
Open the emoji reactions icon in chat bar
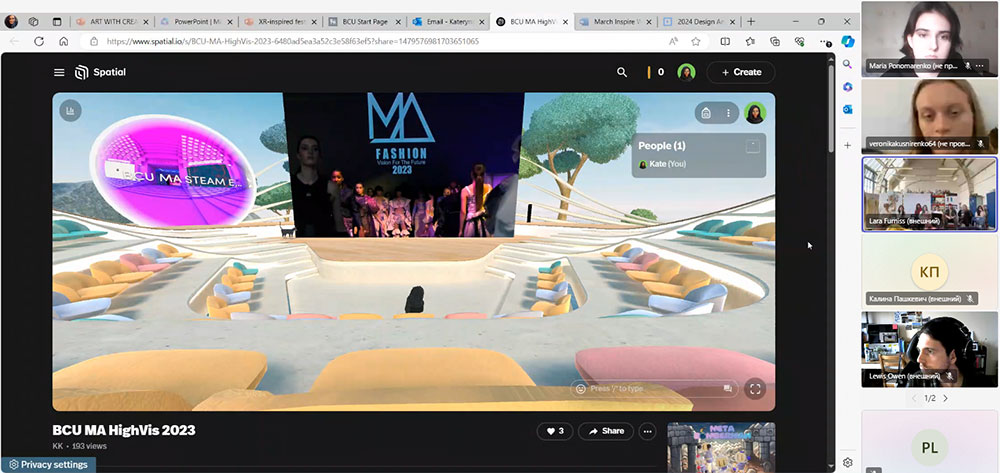click(580, 388)
